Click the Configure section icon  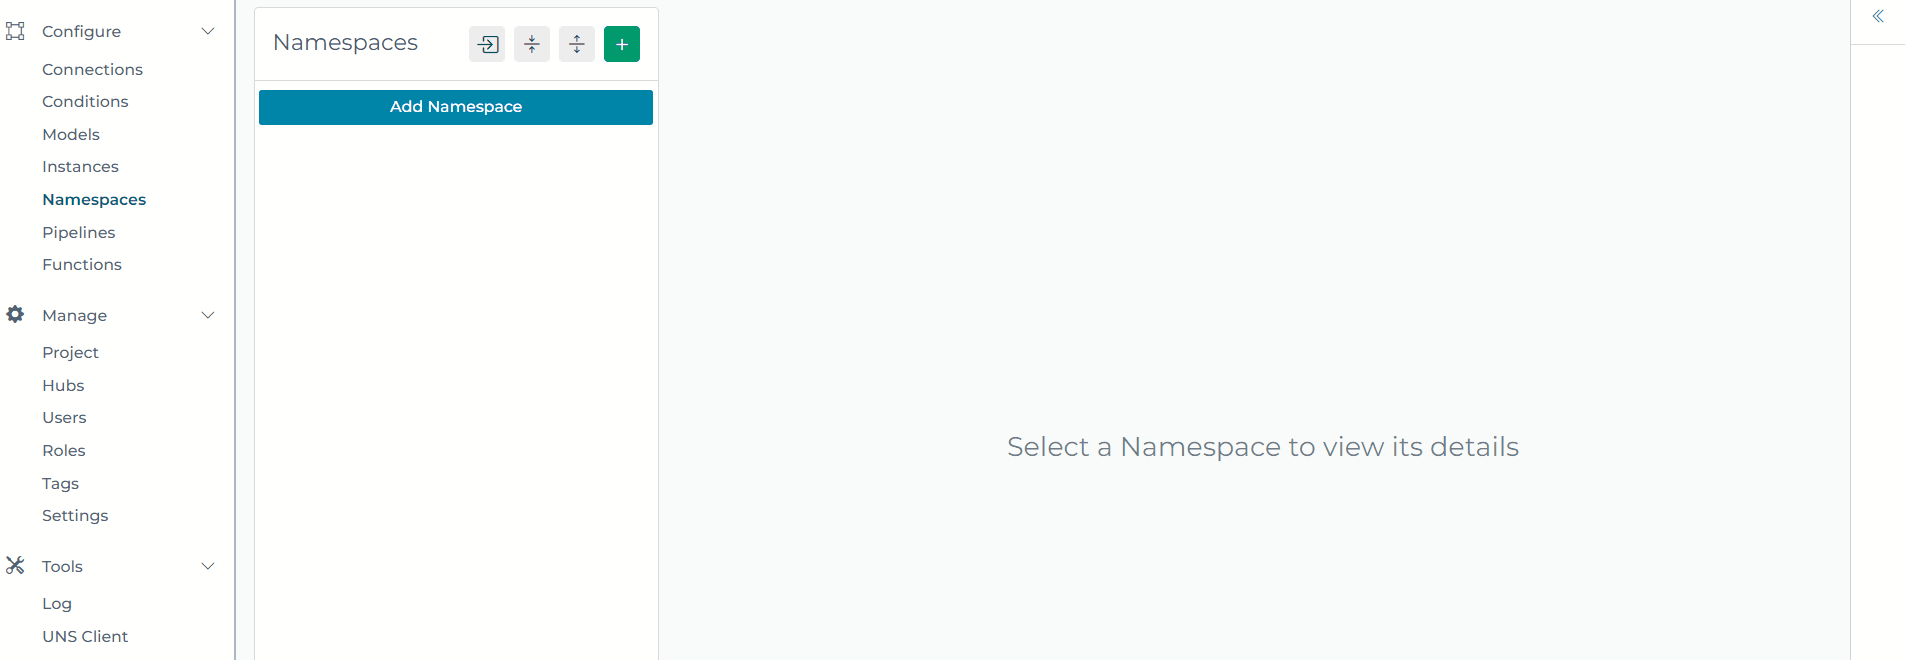point(15,31)
